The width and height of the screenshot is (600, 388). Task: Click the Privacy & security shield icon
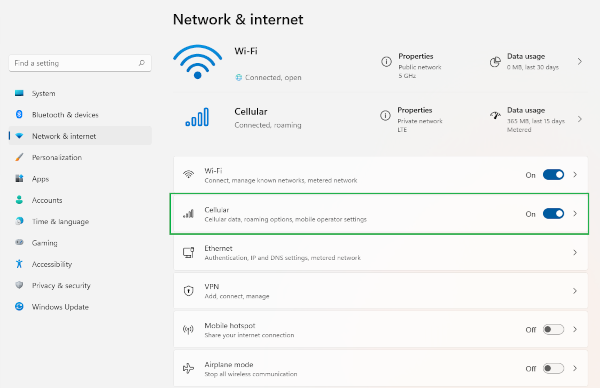[19, 285]
